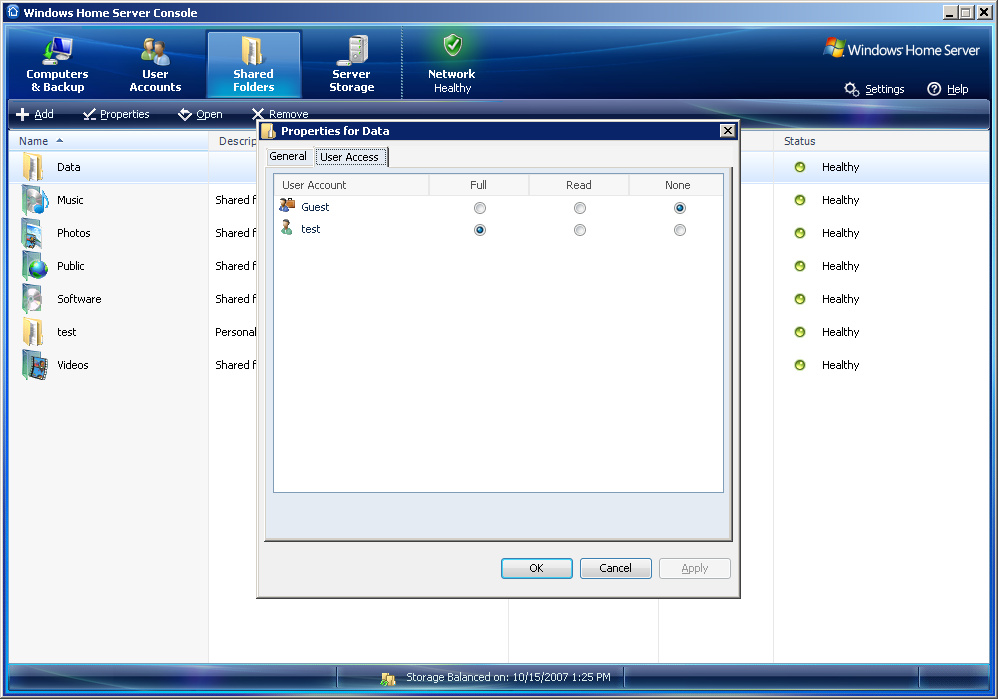This screenshot has height=699, width=998.
Task: Click the None column header
Action: 677,185
